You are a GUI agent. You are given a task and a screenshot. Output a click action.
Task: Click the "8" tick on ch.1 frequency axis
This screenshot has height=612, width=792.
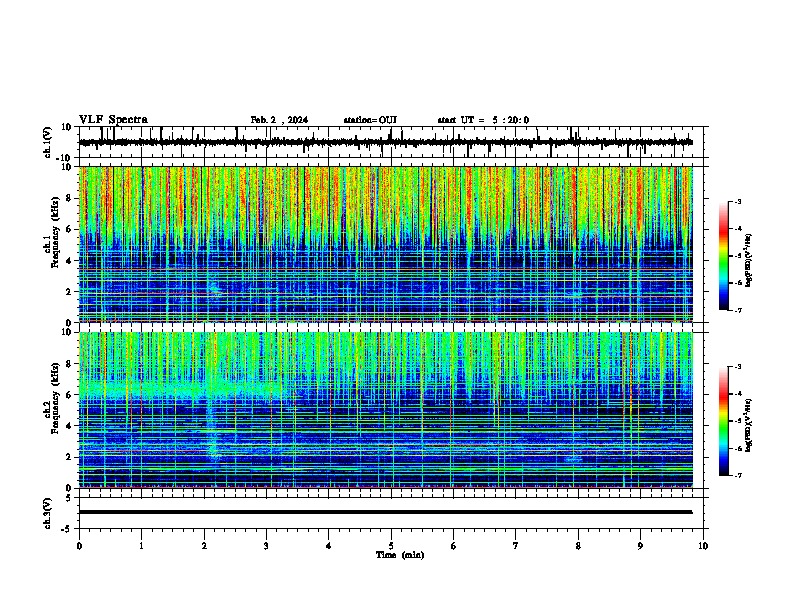(x=69, y=198)
